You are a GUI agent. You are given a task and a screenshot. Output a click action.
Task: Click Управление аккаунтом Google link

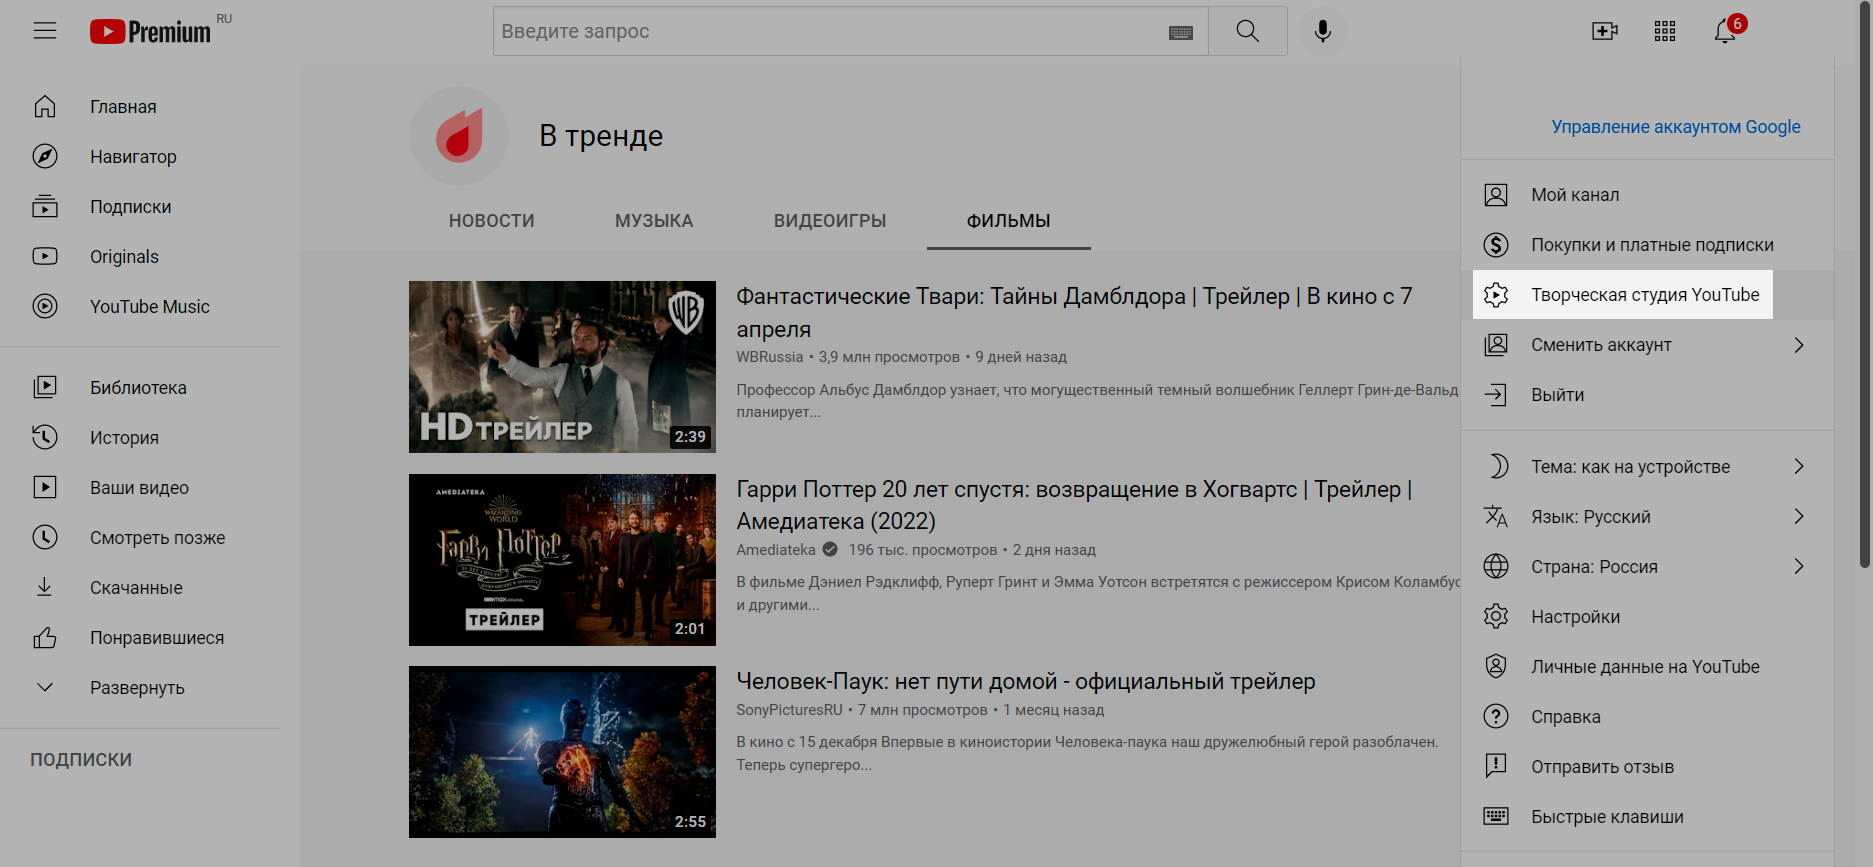click(1676, 127)
